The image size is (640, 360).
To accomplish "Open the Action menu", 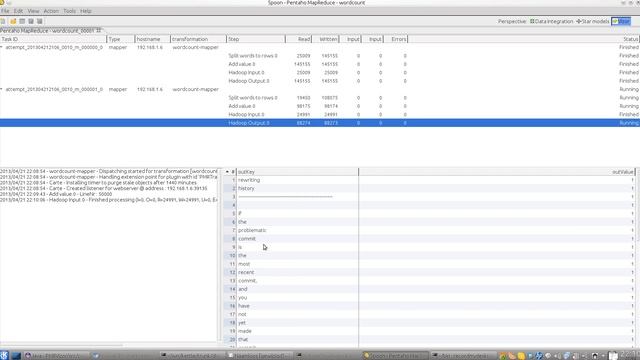I will pyautogui.click(x=51, y=11).
